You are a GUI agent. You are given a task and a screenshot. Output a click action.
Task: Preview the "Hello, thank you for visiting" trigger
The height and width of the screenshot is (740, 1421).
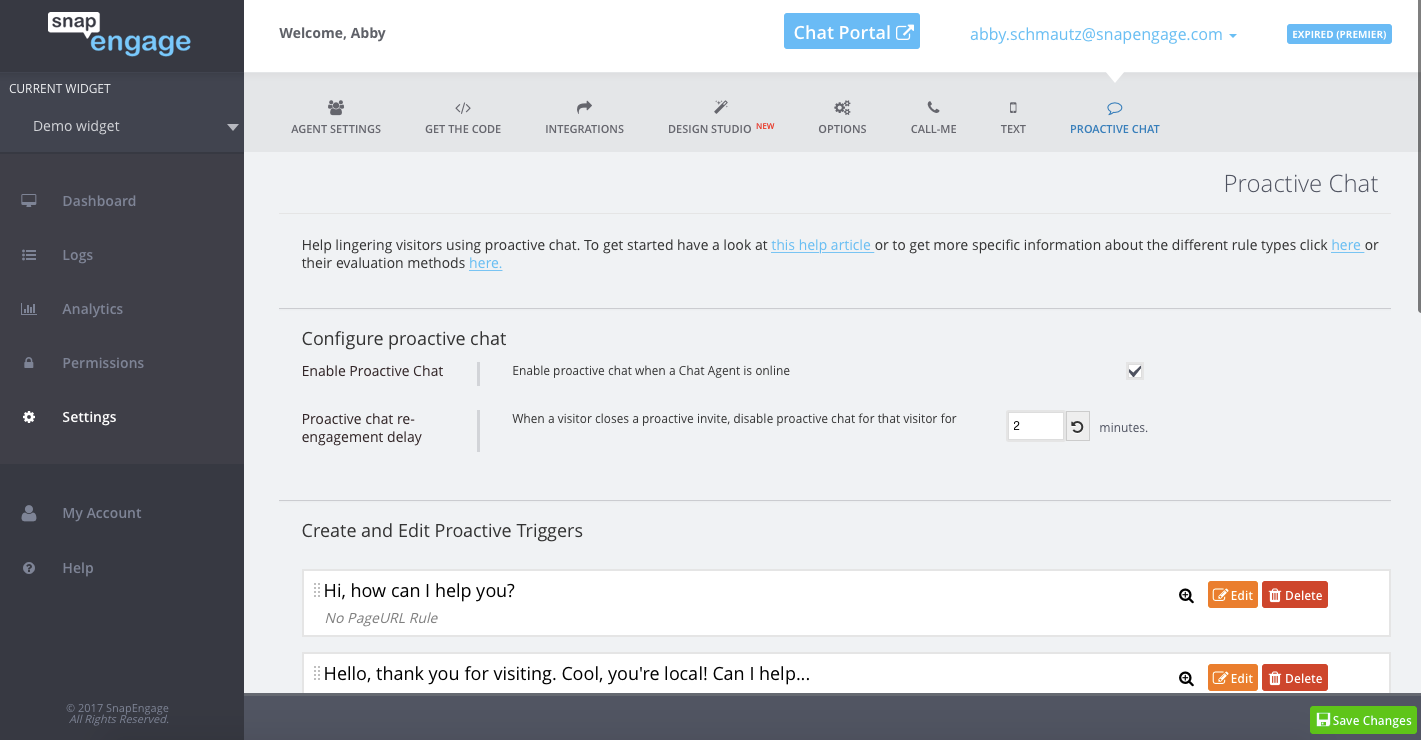[1186, 679]
